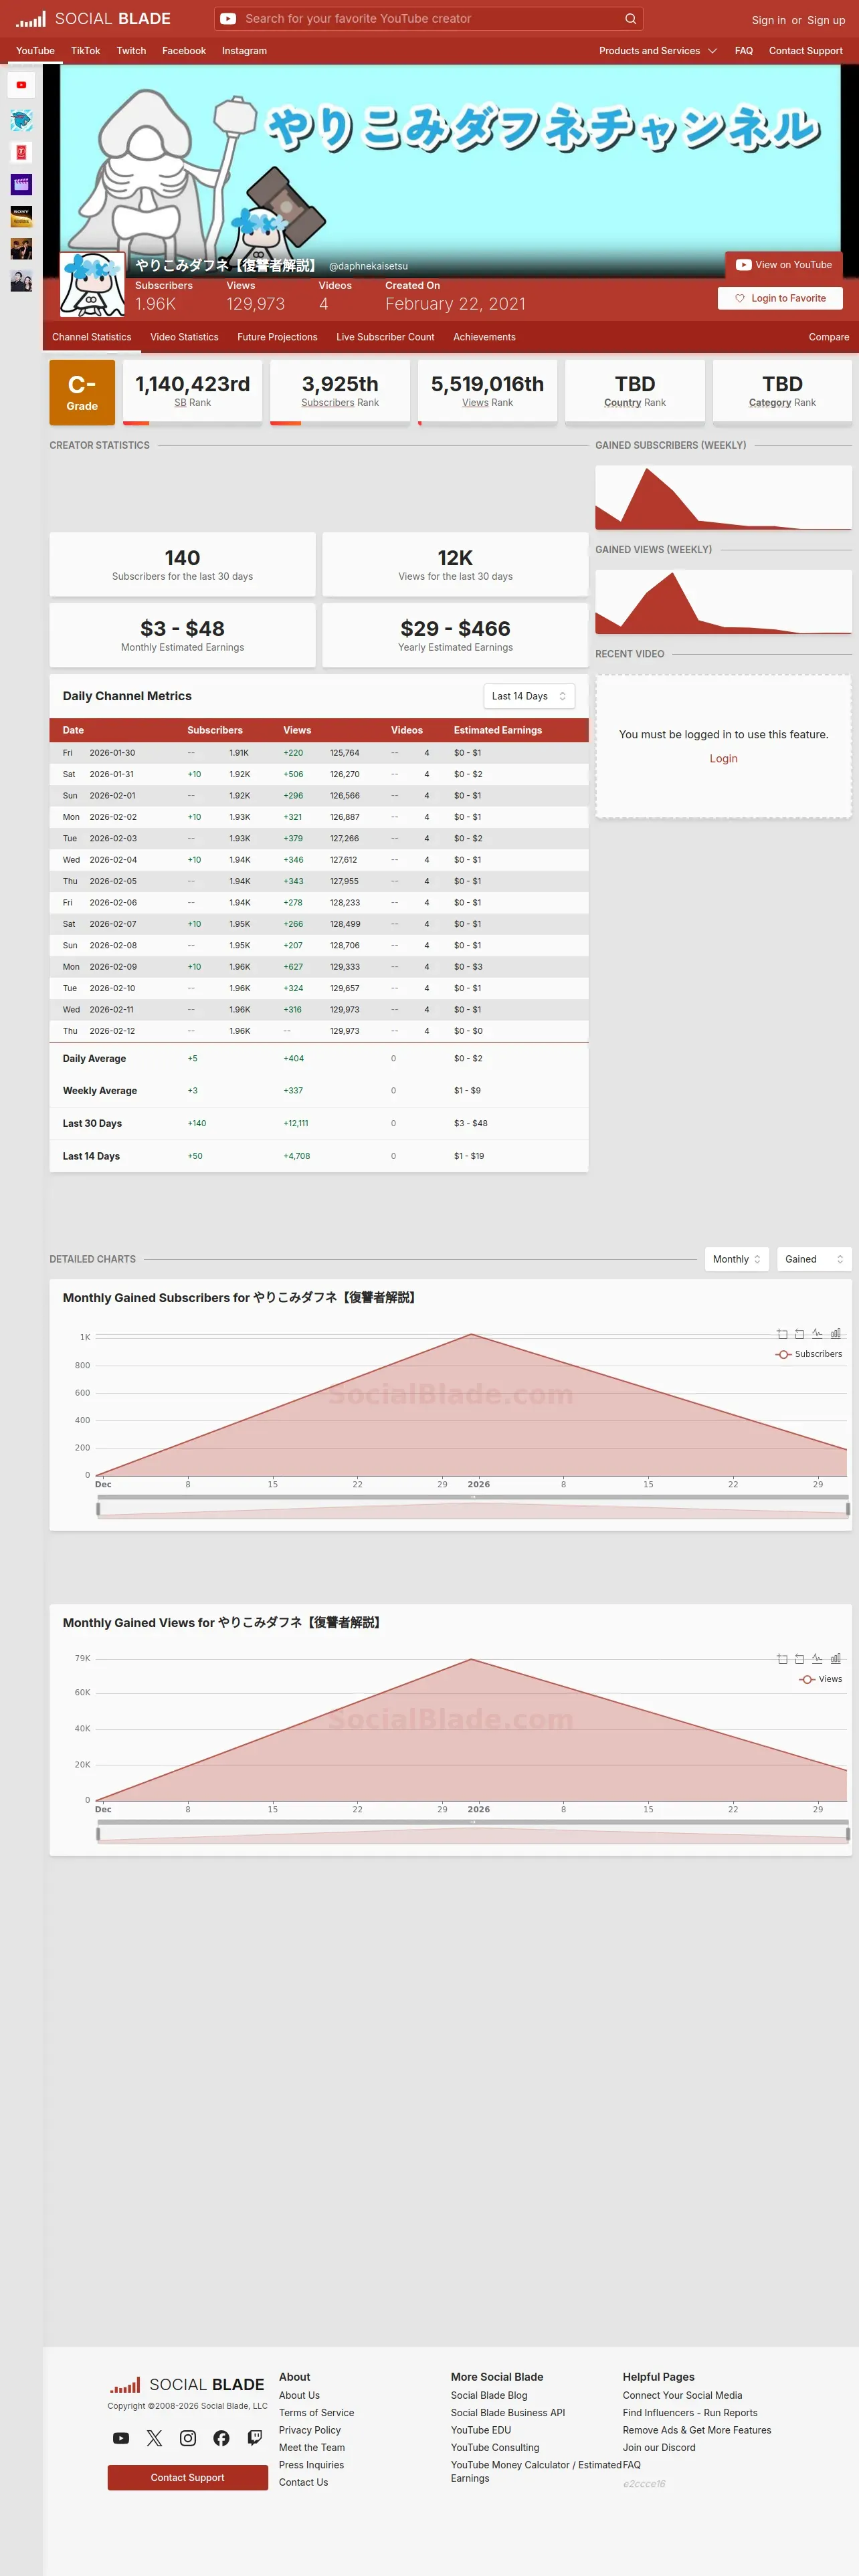The image size is (859, 2576).
Task: Open the Monthly interval dropdown
Action: pyautogui.click(x=737, y=1259)
